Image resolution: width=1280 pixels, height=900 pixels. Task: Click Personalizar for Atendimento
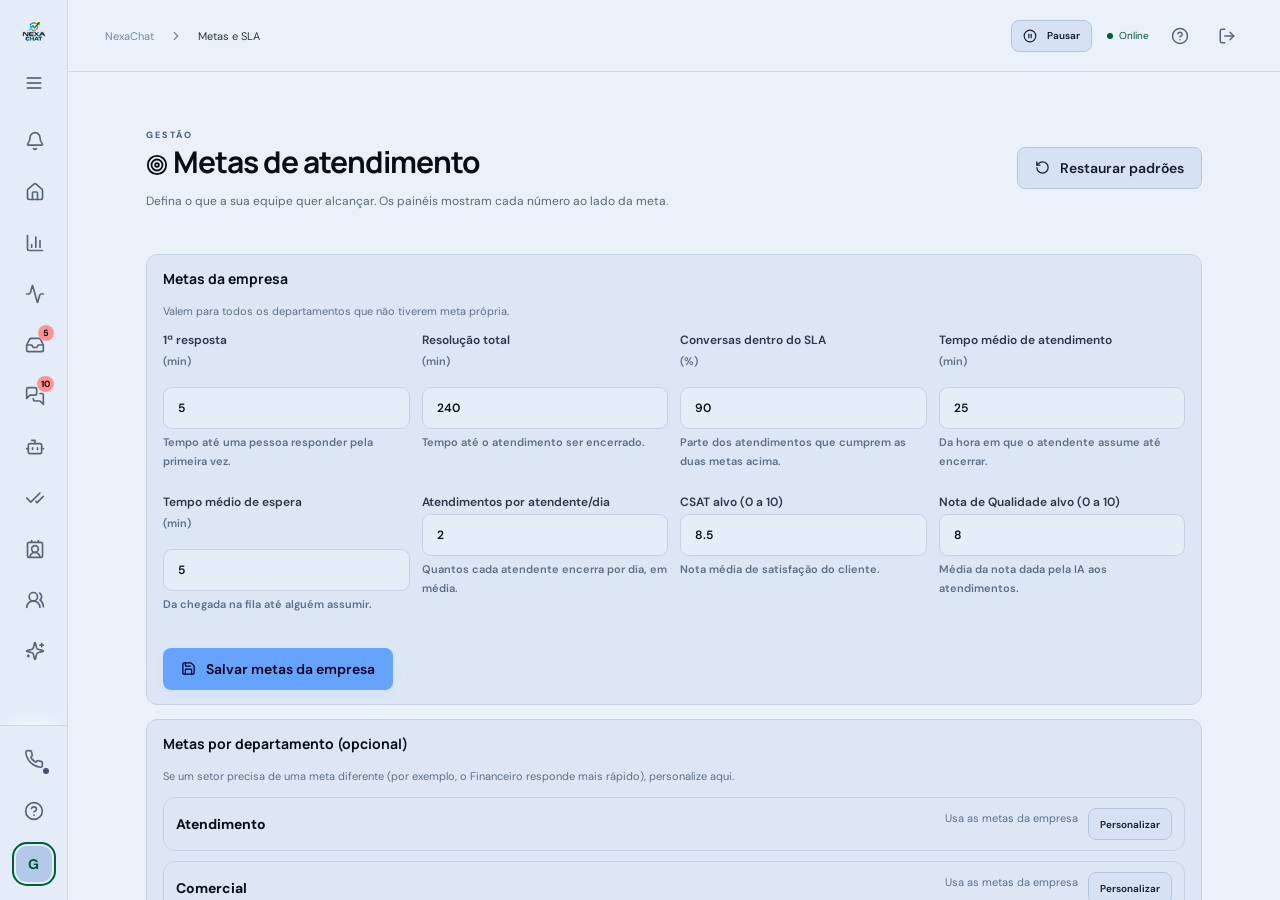click(1130, 824)
